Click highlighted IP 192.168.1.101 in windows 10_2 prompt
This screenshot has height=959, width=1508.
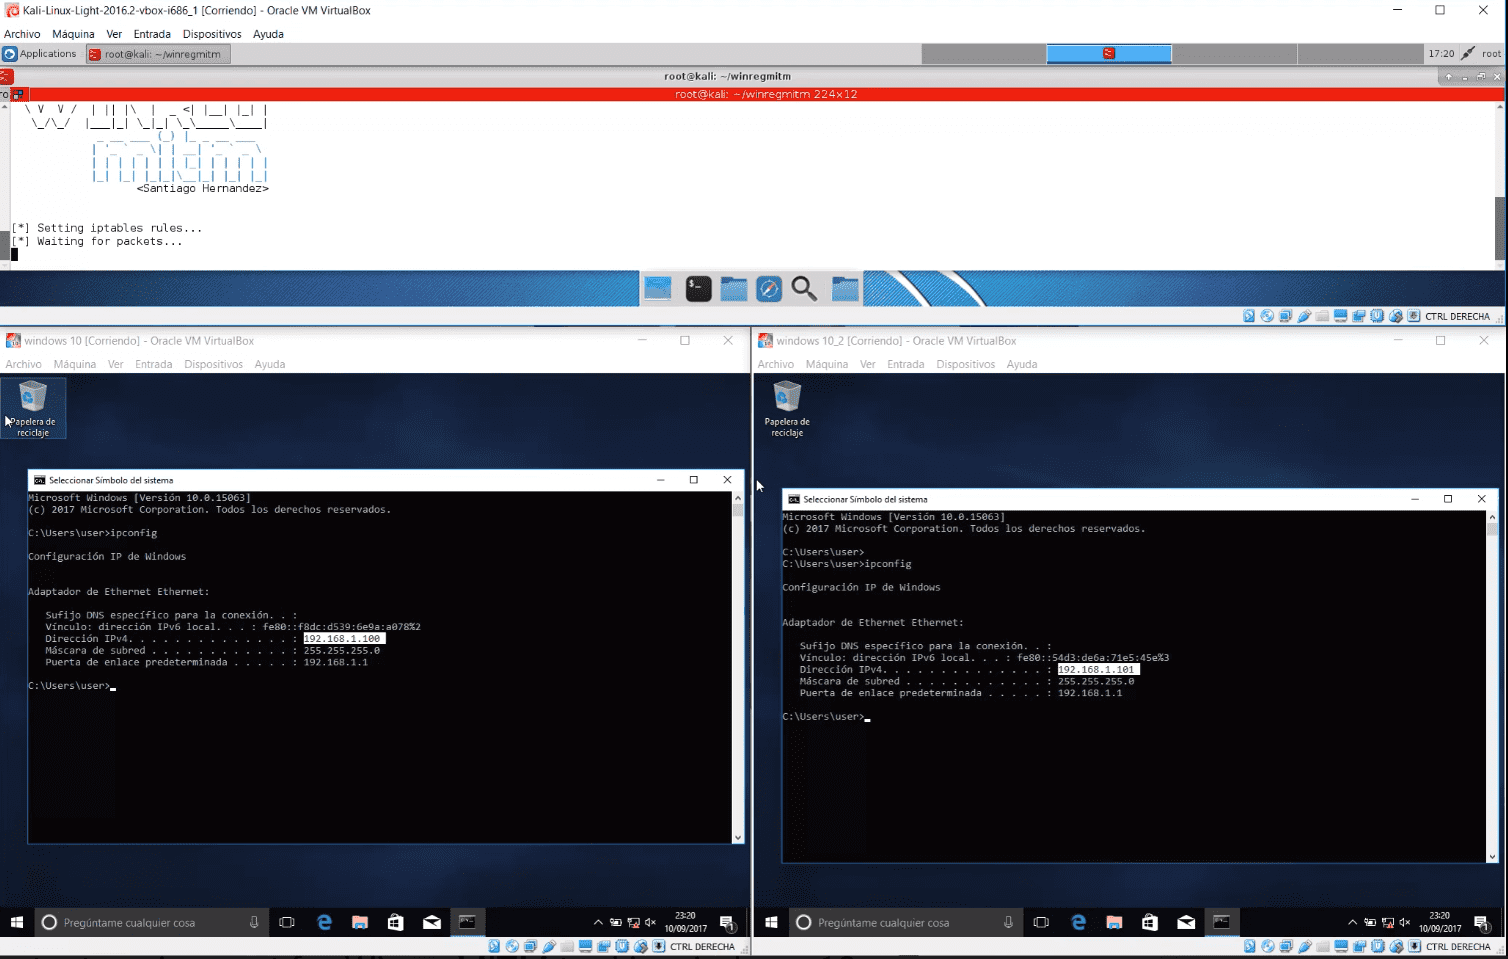1097,669
